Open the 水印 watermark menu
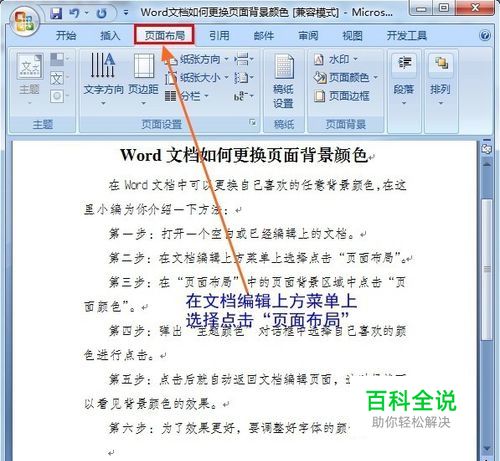 [x=336, y=60]
